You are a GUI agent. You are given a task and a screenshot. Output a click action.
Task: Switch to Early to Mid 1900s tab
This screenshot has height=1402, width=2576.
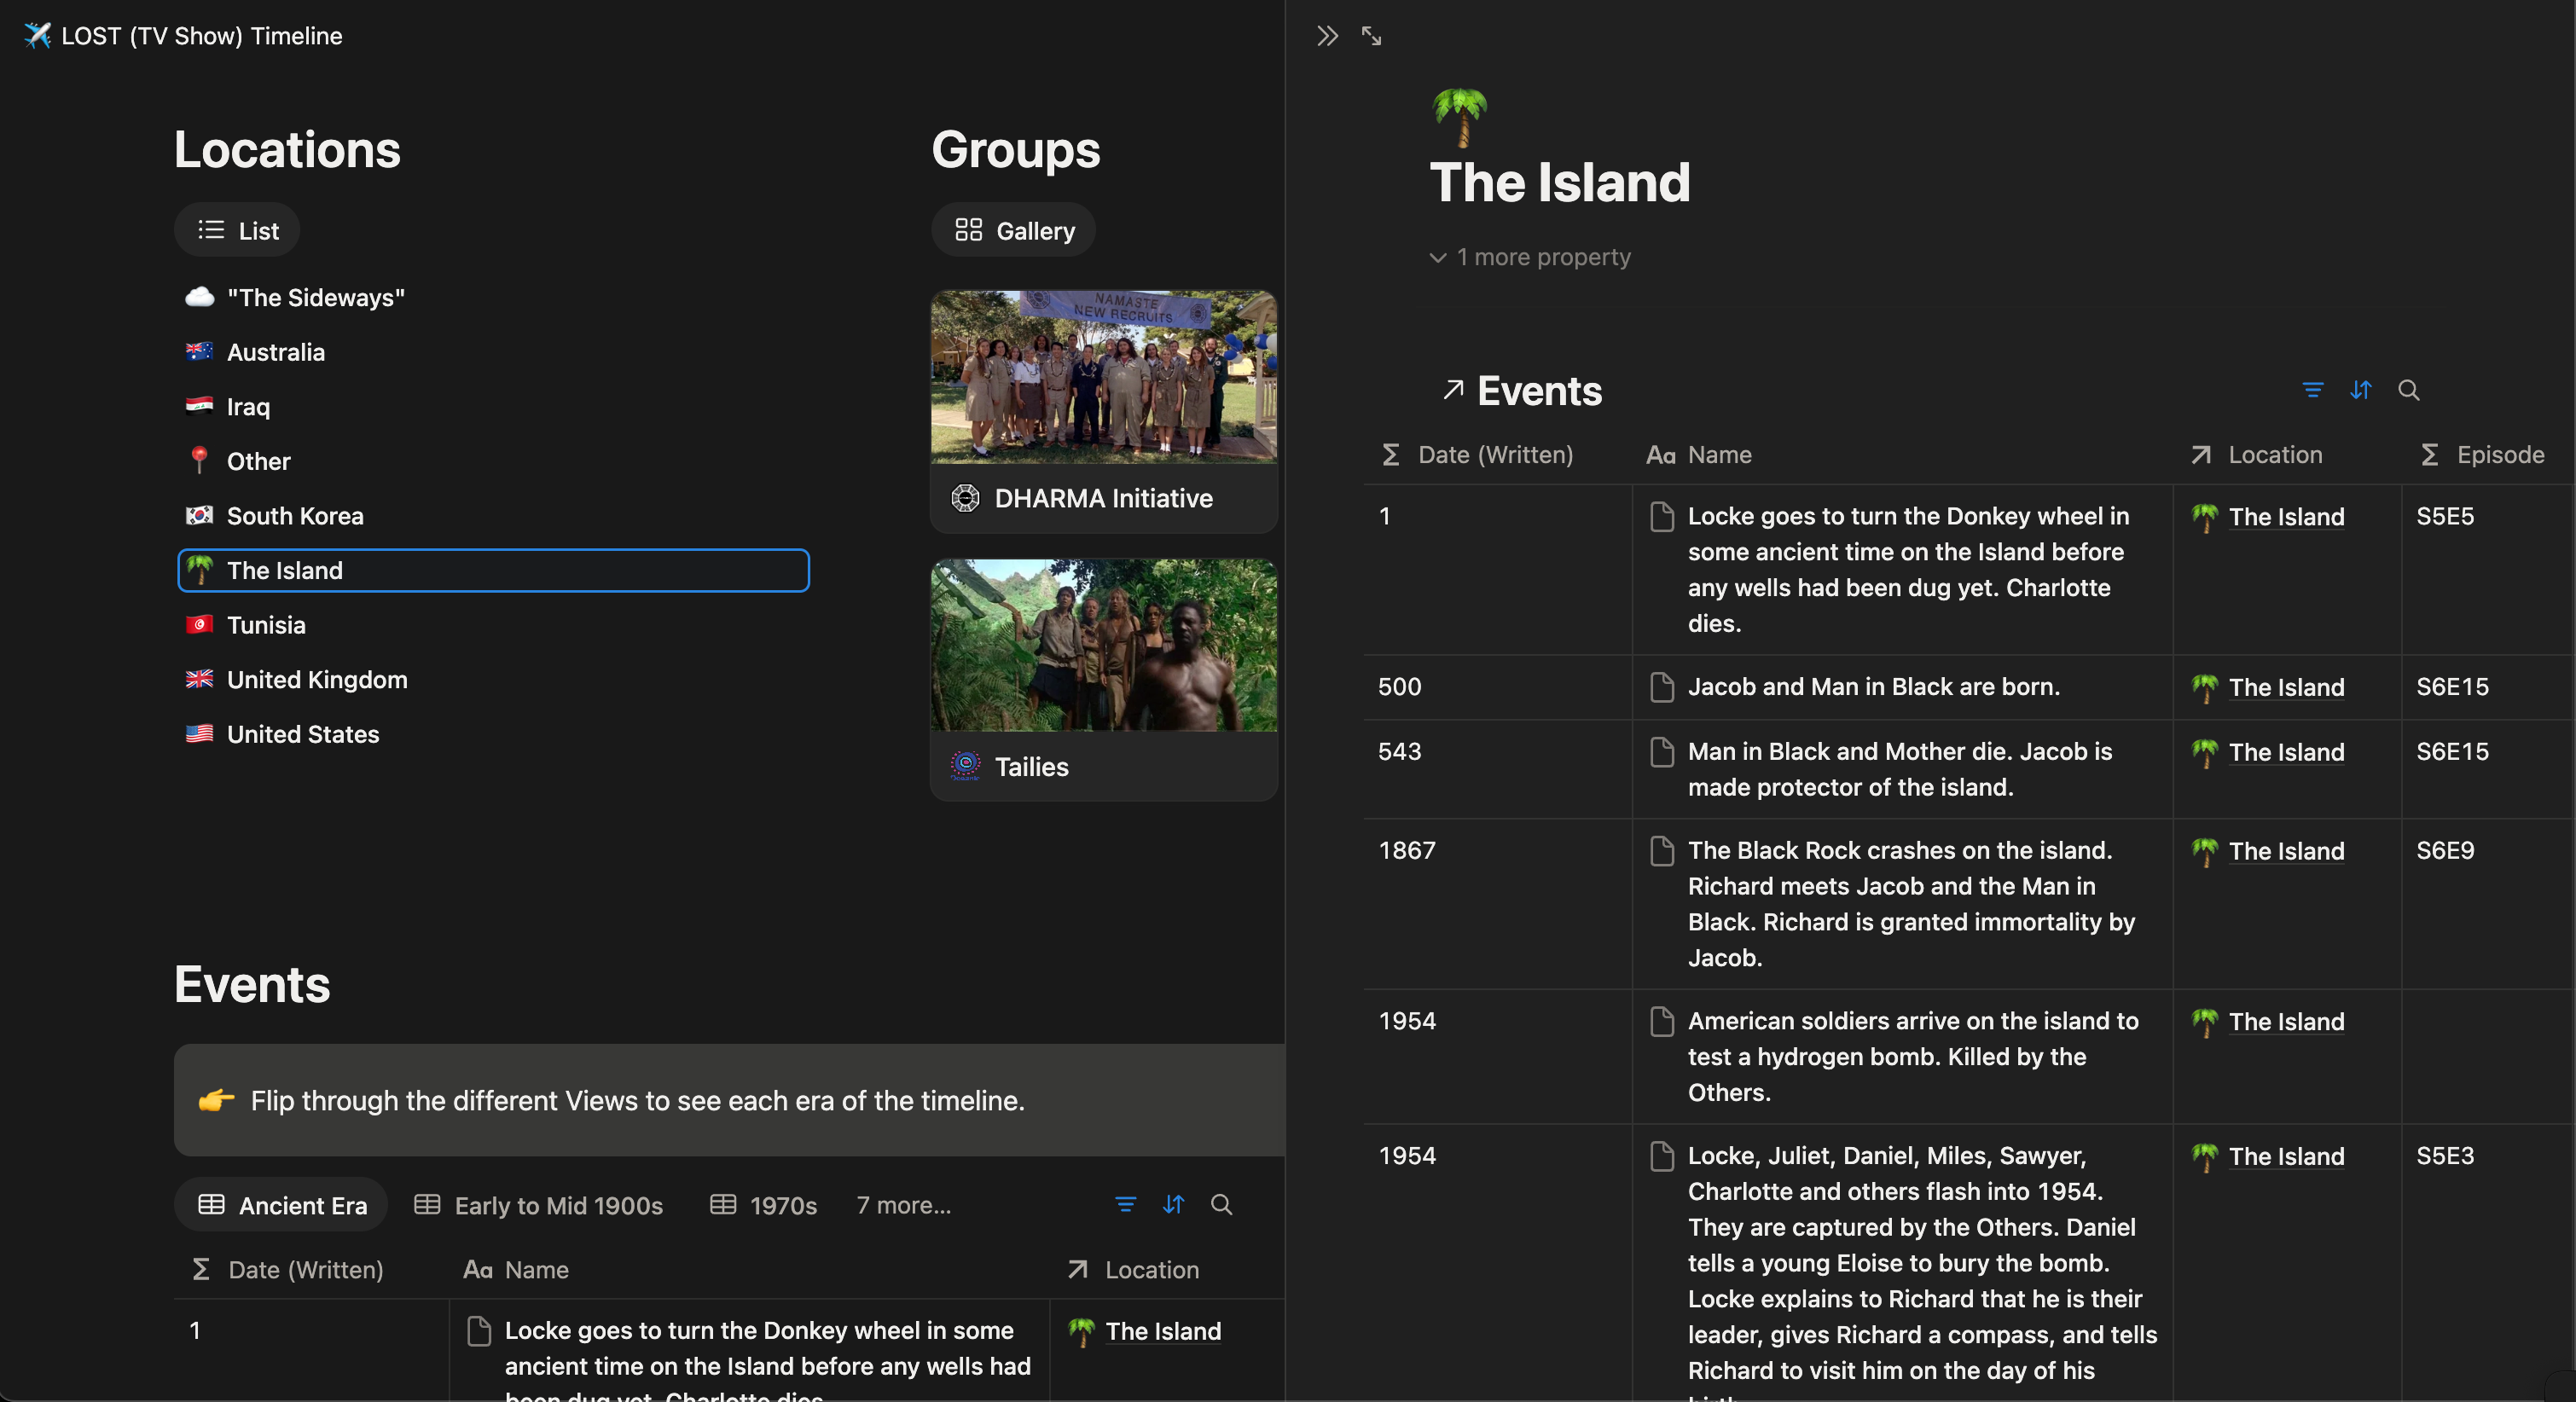539,1205
